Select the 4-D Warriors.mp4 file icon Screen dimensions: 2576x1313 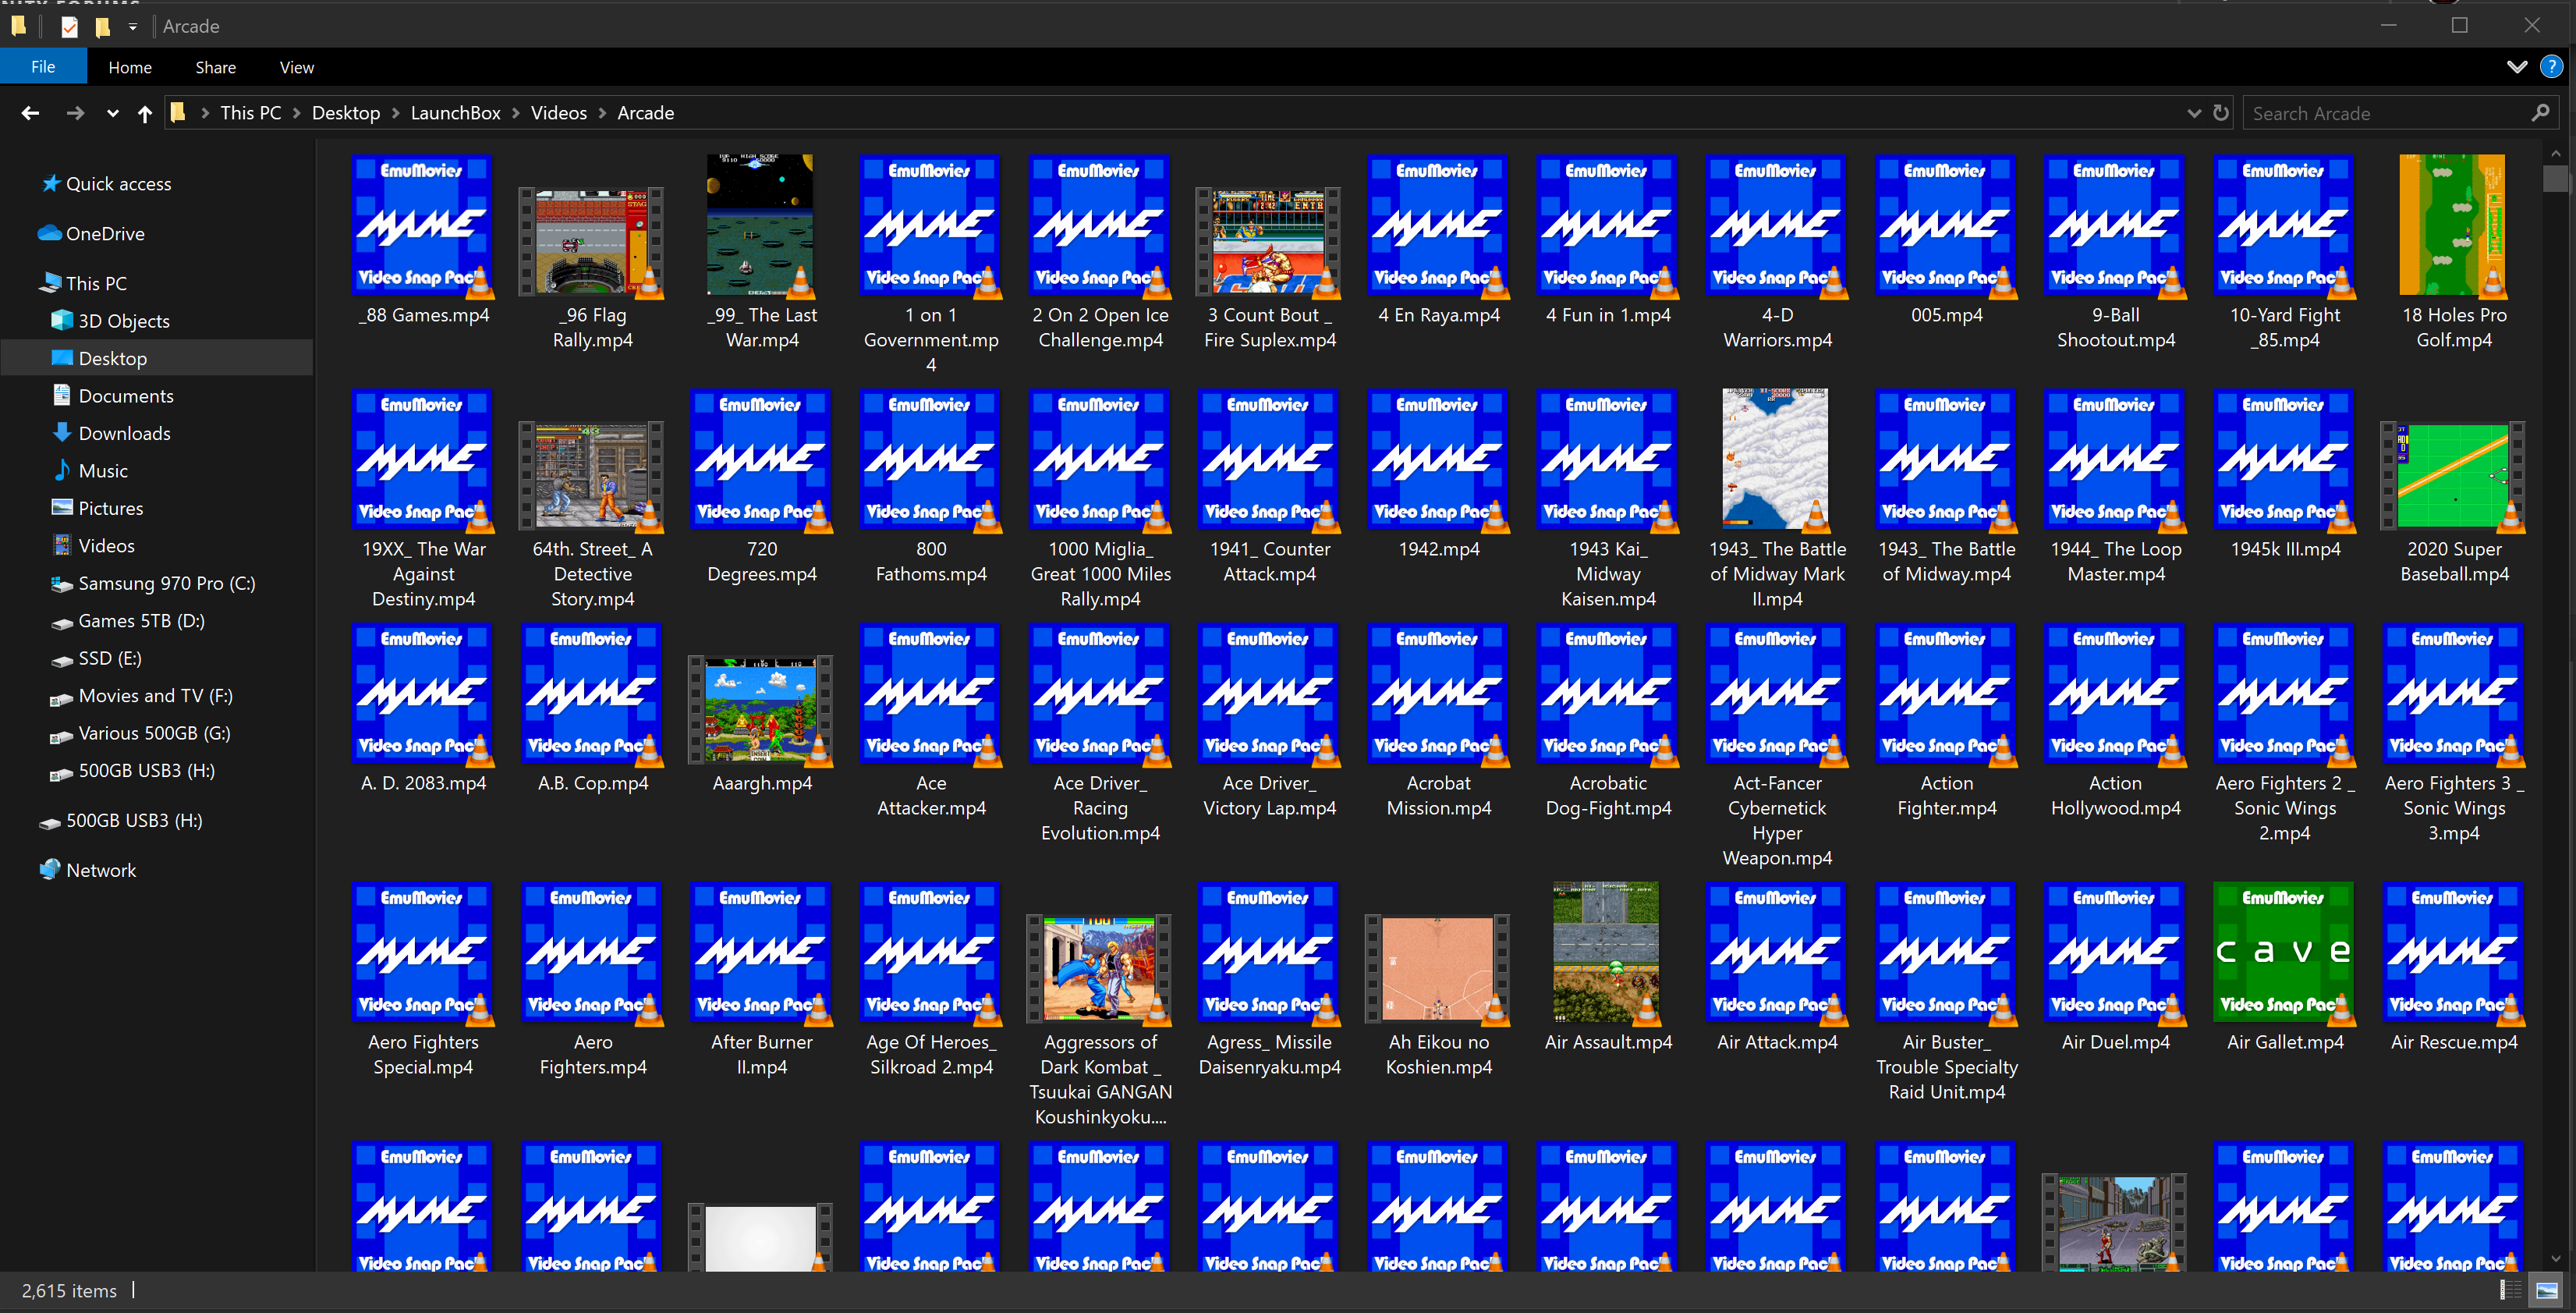click(x=1776, y=225)
